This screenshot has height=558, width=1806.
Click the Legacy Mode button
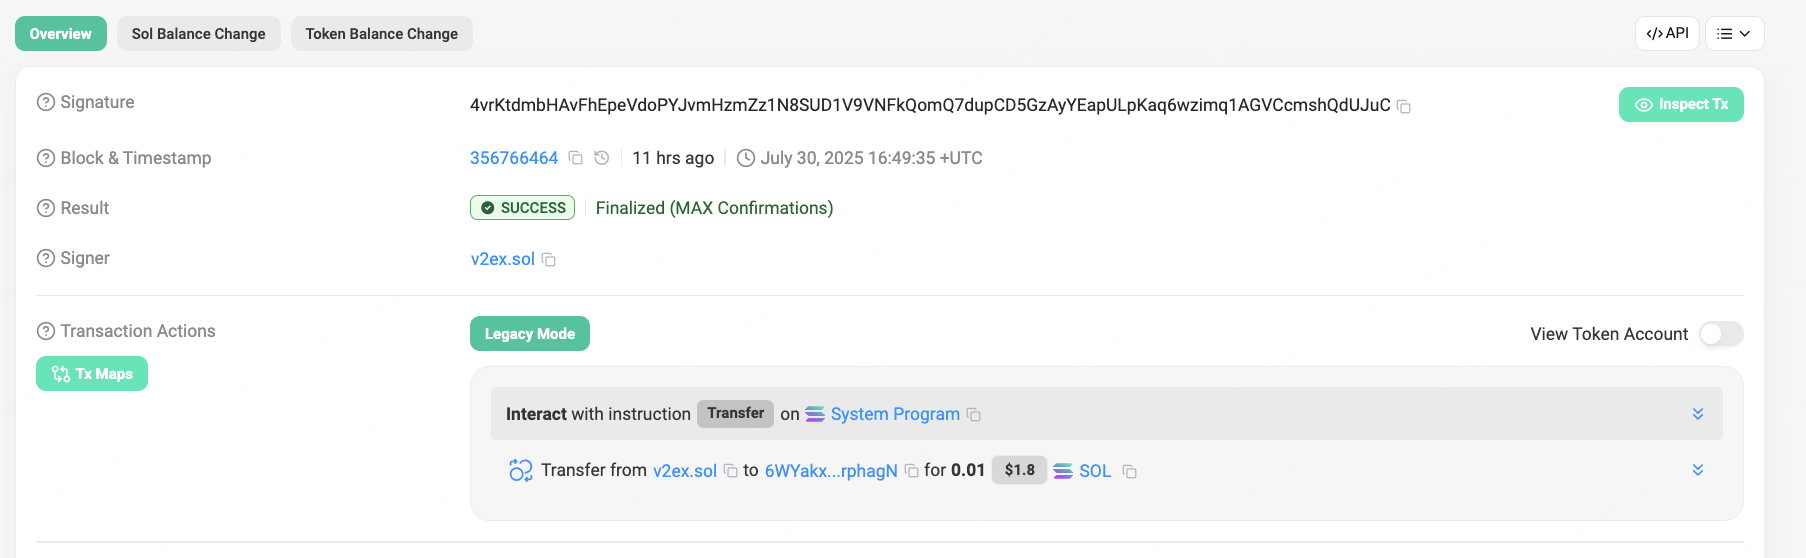pos(529,334)
